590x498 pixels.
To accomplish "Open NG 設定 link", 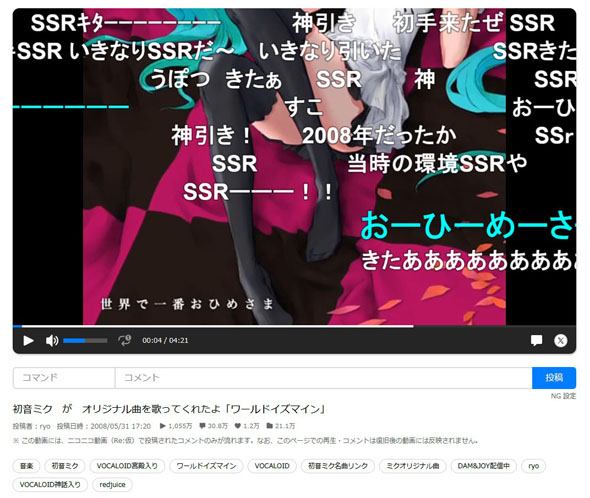I will [x=563, y=396].
